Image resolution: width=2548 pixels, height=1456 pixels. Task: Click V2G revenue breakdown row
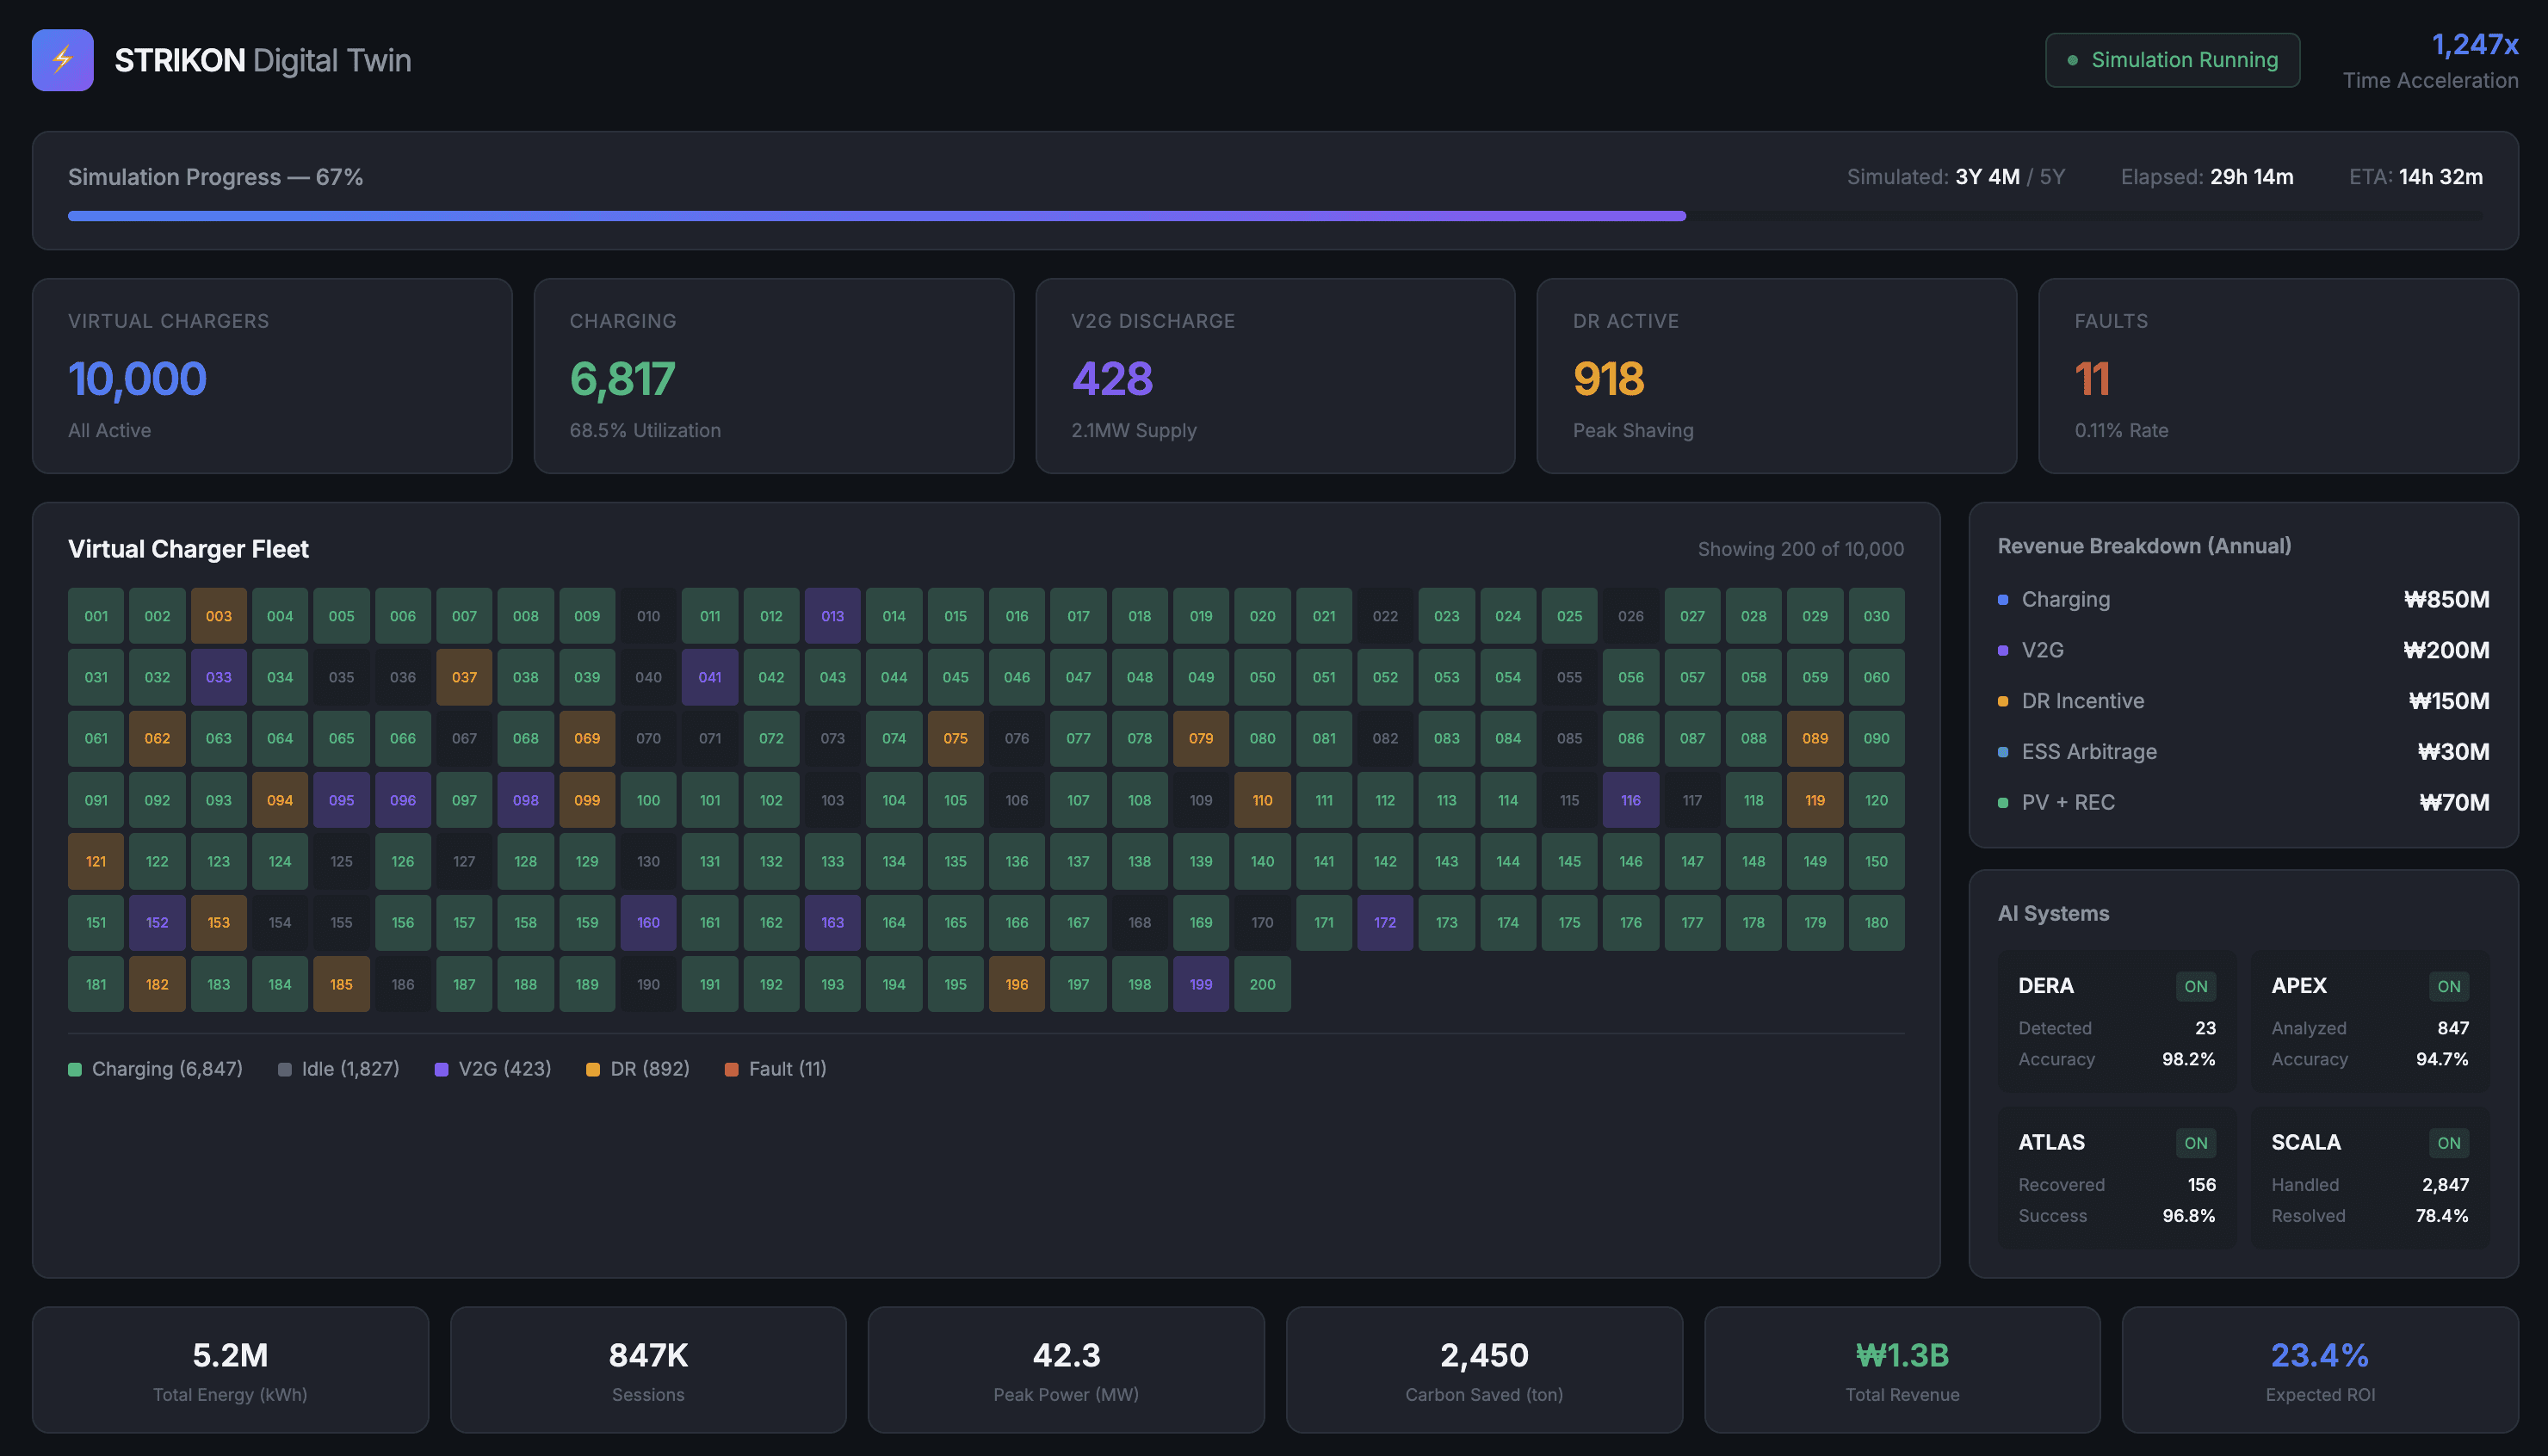click(2243, 650)
